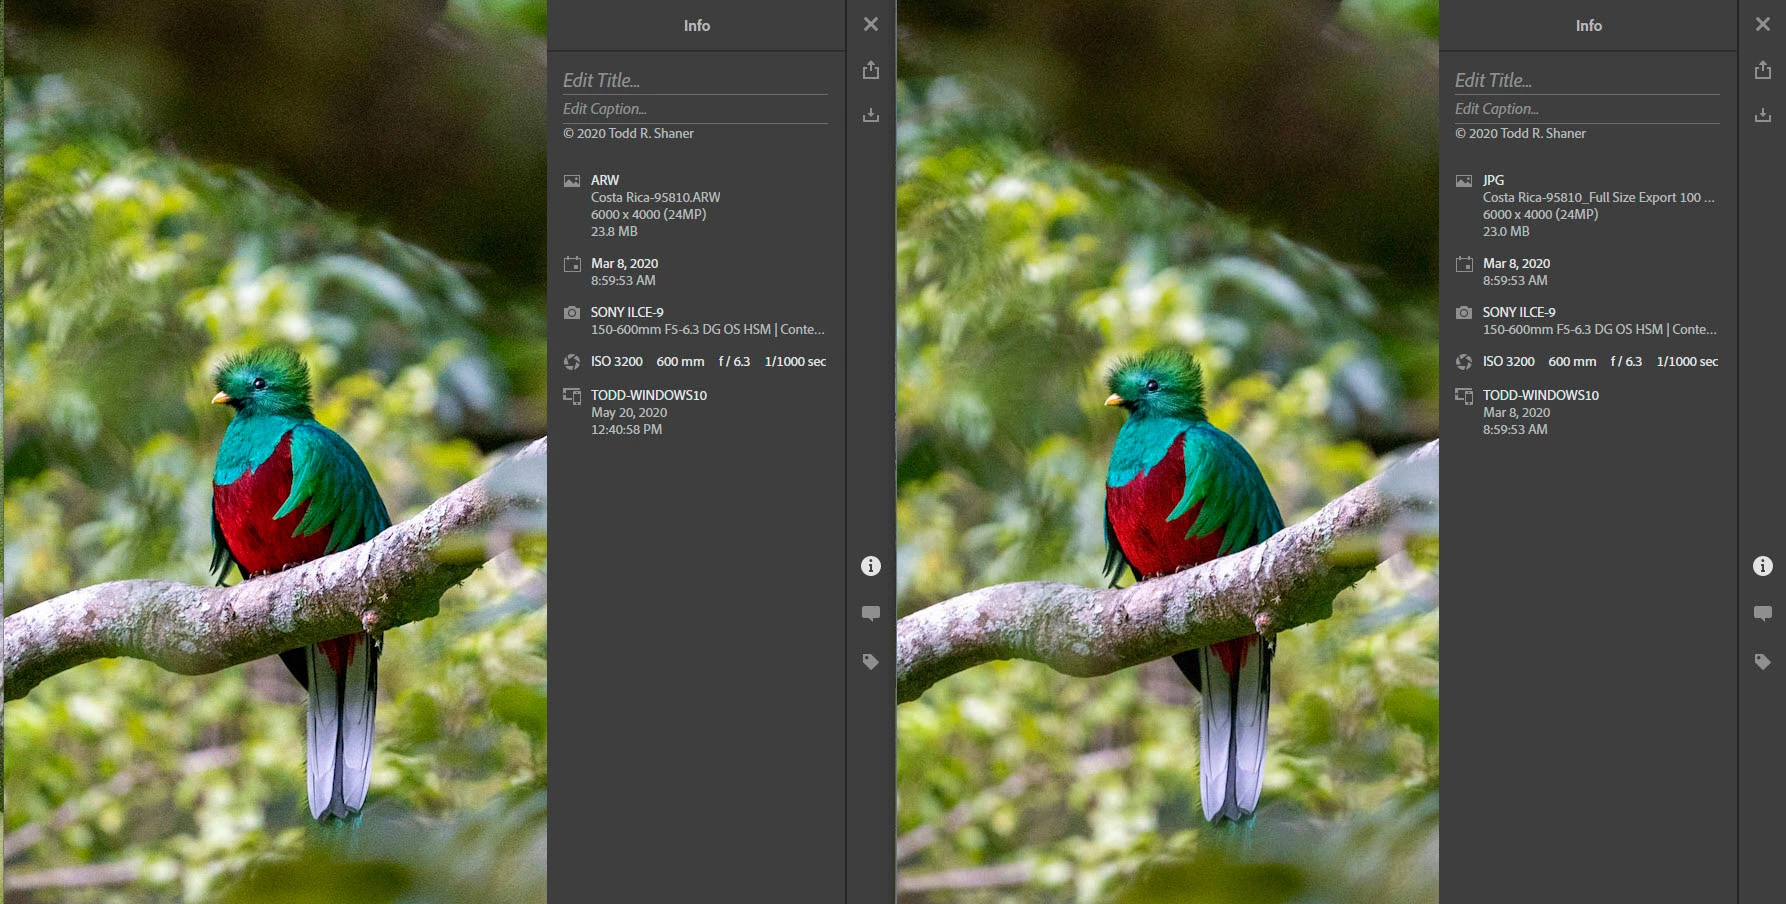This screenshot has height=904, width=1786.
Task: Click share icon in right JPG panel
Action: click(x=1763, y=69)
